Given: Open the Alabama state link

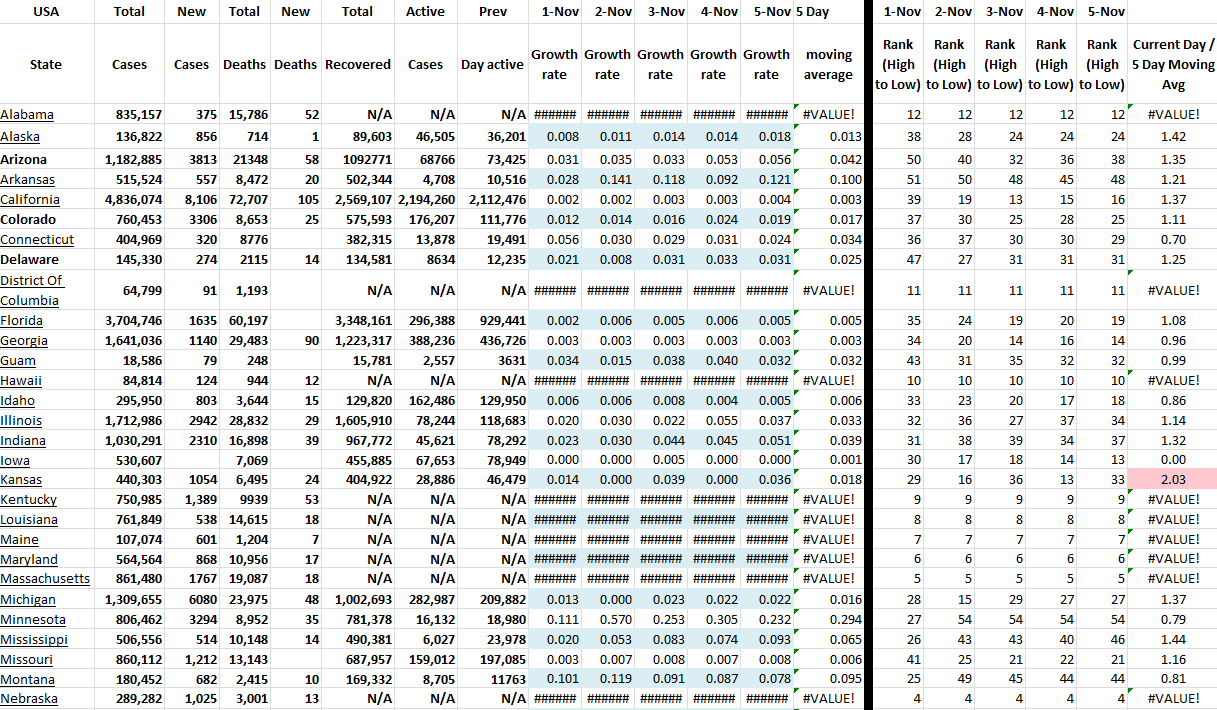Looking at the screenshot, I should 27,115.
